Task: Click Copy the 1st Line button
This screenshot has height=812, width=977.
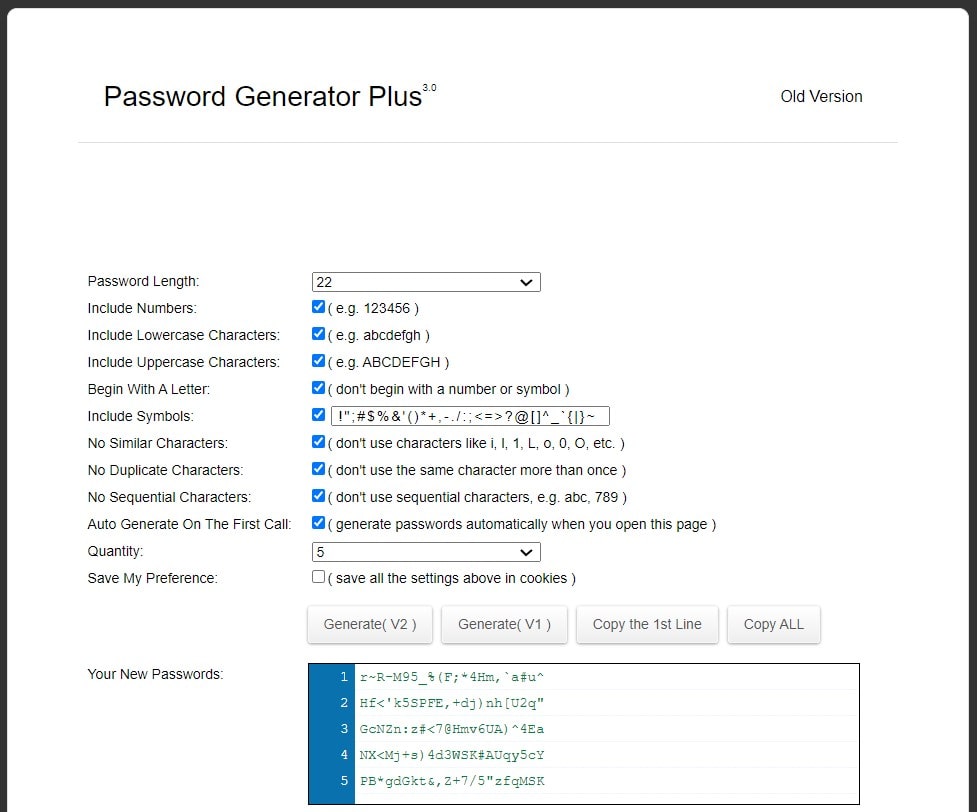Action: tap(647, 624)
